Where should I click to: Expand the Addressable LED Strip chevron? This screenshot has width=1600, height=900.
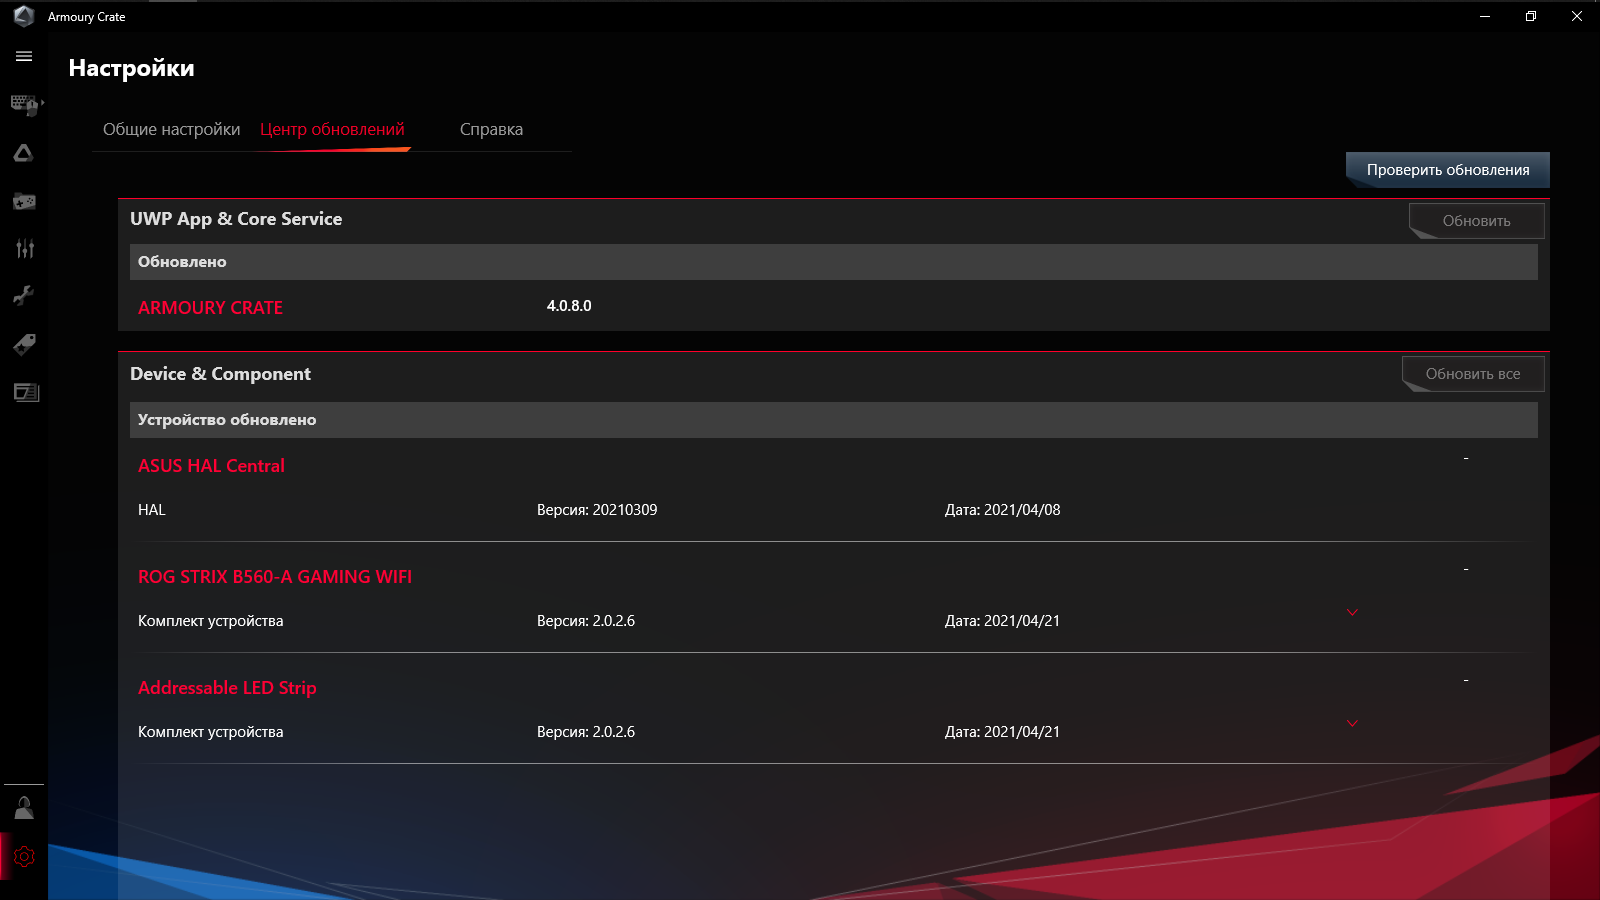point(1352,724)
